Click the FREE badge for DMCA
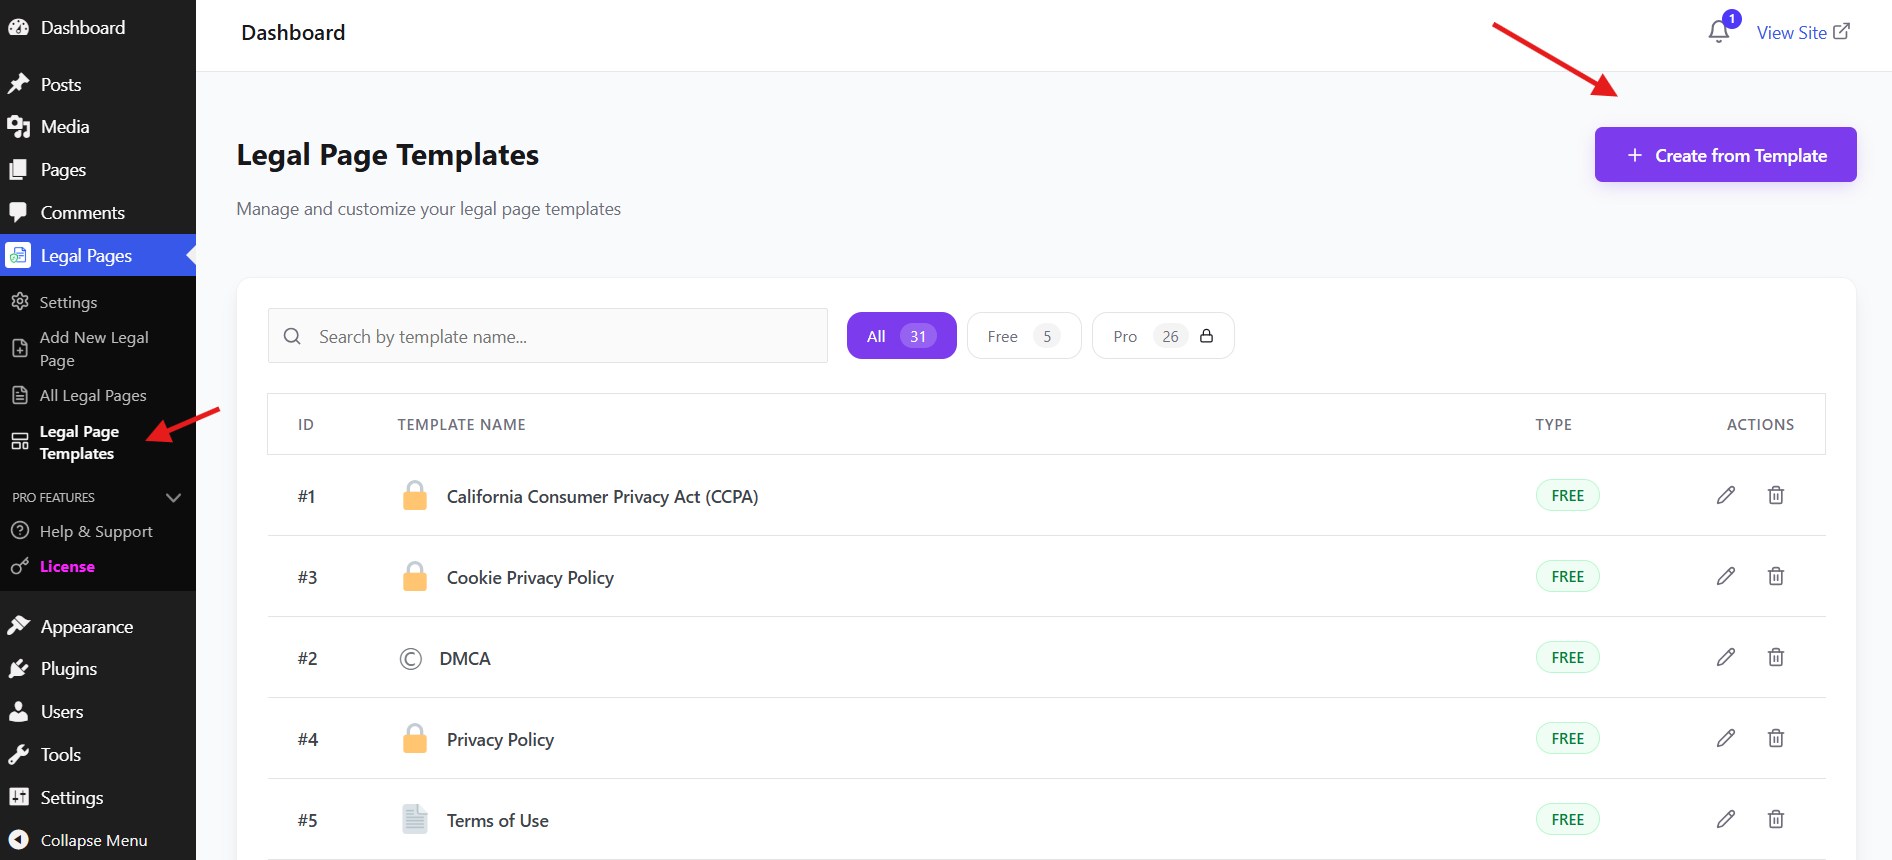This screenshot has width=1892, height=860. [x=1568, y=657]
